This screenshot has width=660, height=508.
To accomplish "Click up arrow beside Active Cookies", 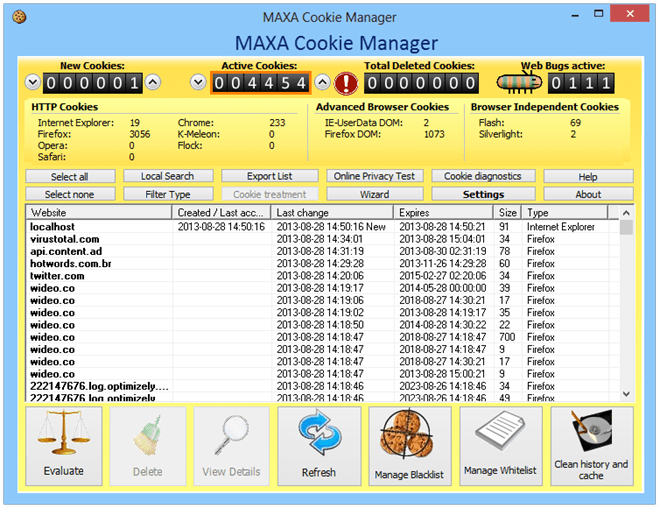I will (322, 82).
